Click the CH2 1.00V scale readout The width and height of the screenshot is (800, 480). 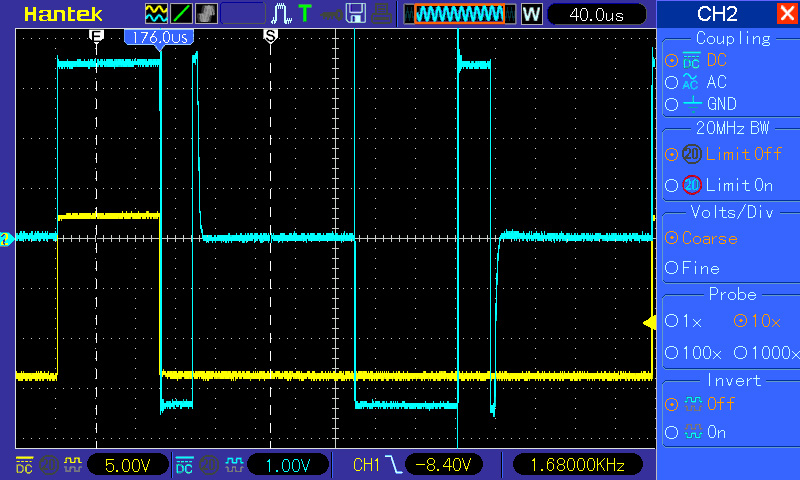click(288, 465)
